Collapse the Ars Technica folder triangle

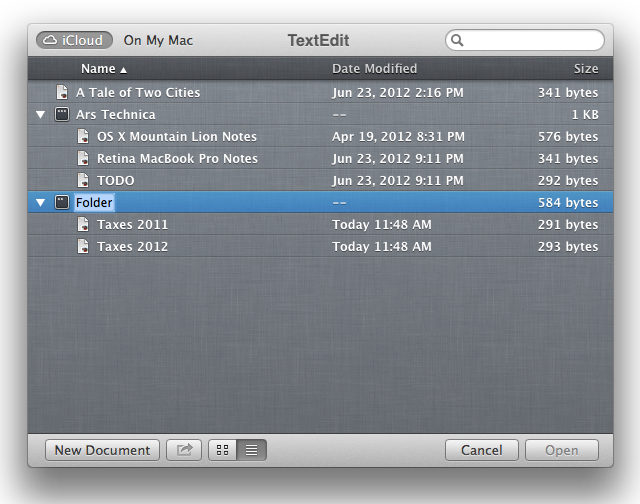[40, 115]
